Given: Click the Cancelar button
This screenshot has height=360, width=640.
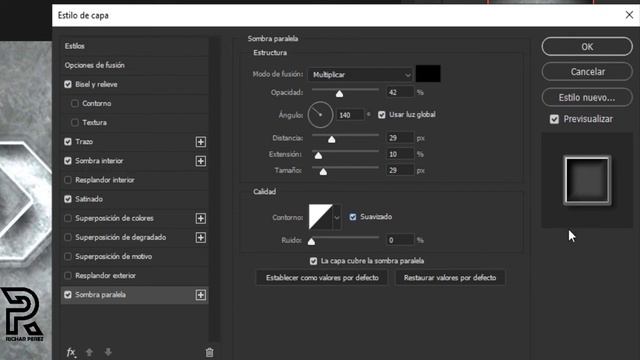Looking at the screenshot, I should pyautogui.click(x=587, y=72).
